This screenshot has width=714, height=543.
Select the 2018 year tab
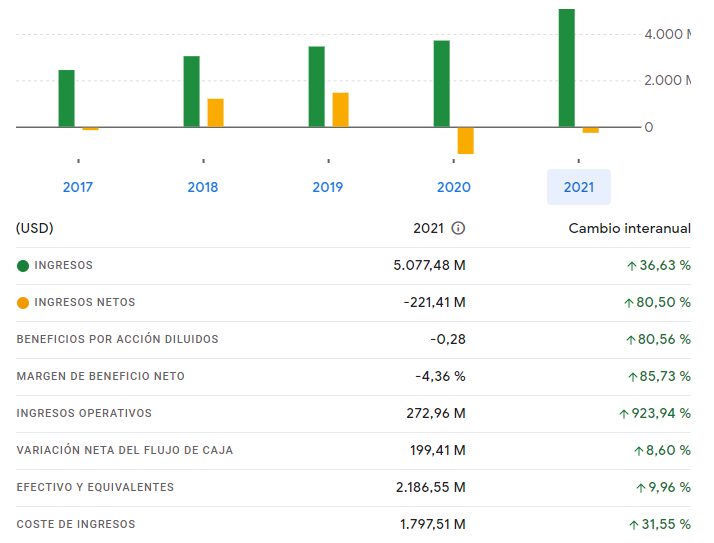point(203,187)
